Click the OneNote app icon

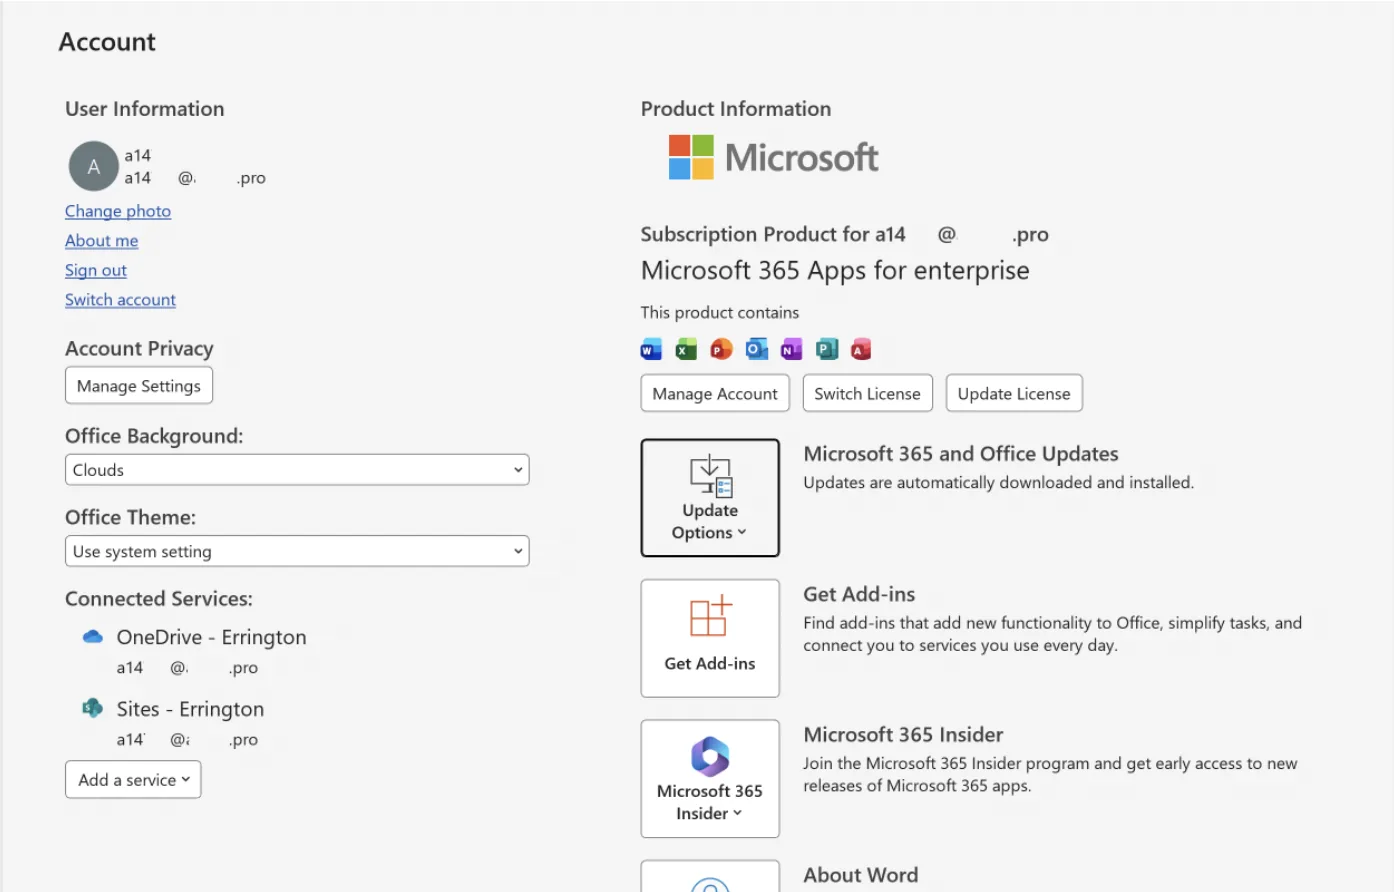791,349
